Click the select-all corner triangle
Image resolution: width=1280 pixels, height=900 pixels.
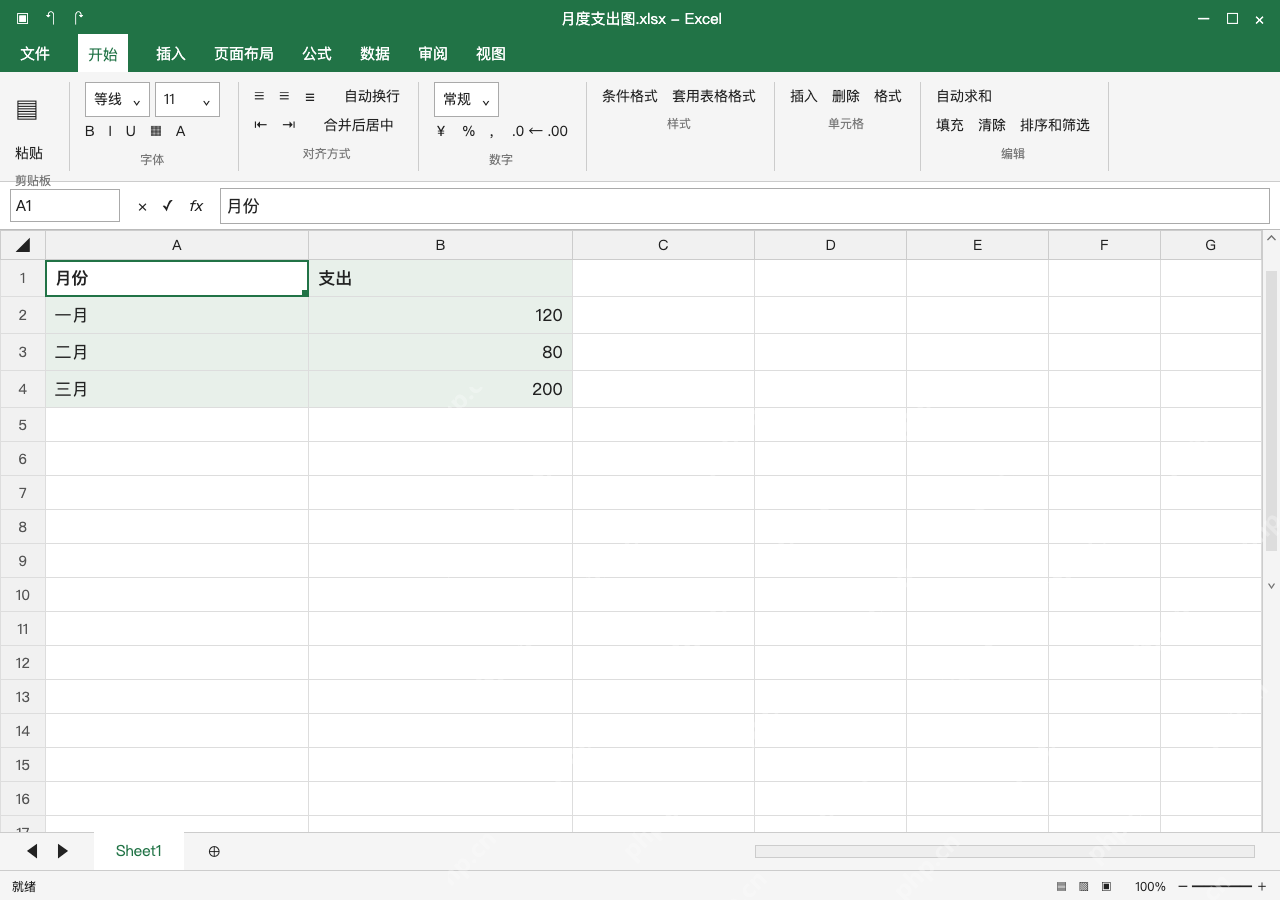click(x=23, y=245)
